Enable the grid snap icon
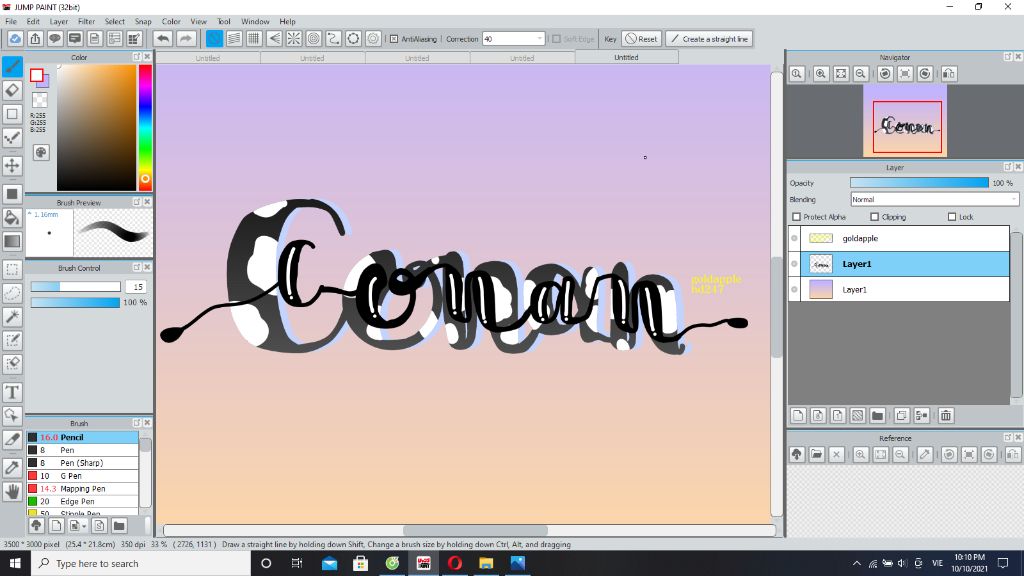 click(x=254, y=39)
